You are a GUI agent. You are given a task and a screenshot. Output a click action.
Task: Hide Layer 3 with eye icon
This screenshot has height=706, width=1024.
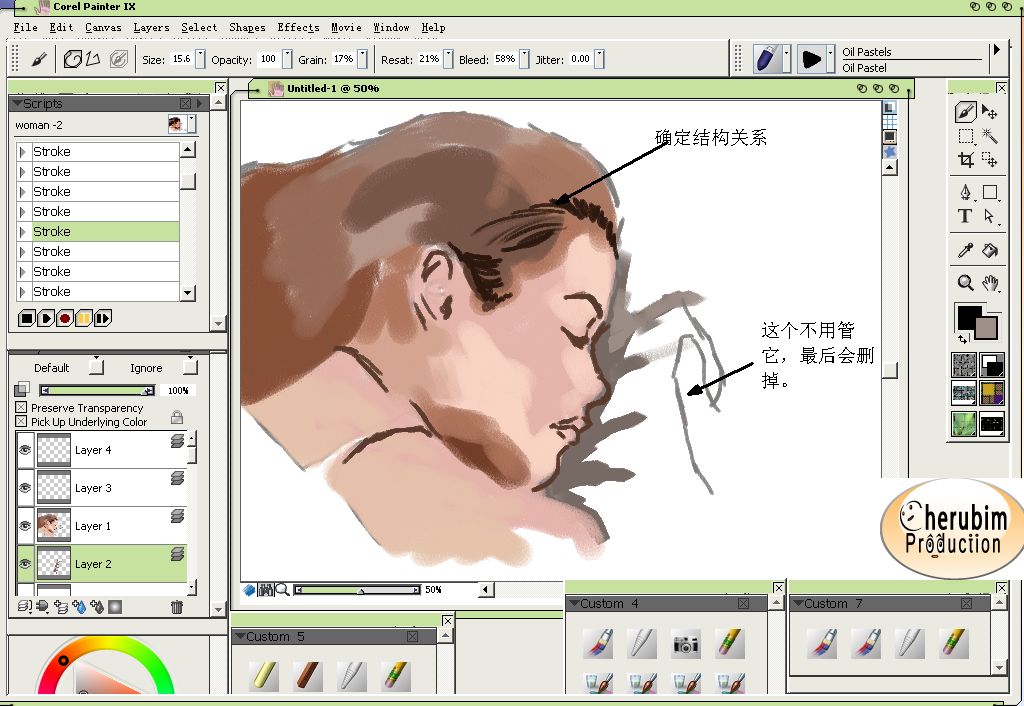tap(25, 488)
